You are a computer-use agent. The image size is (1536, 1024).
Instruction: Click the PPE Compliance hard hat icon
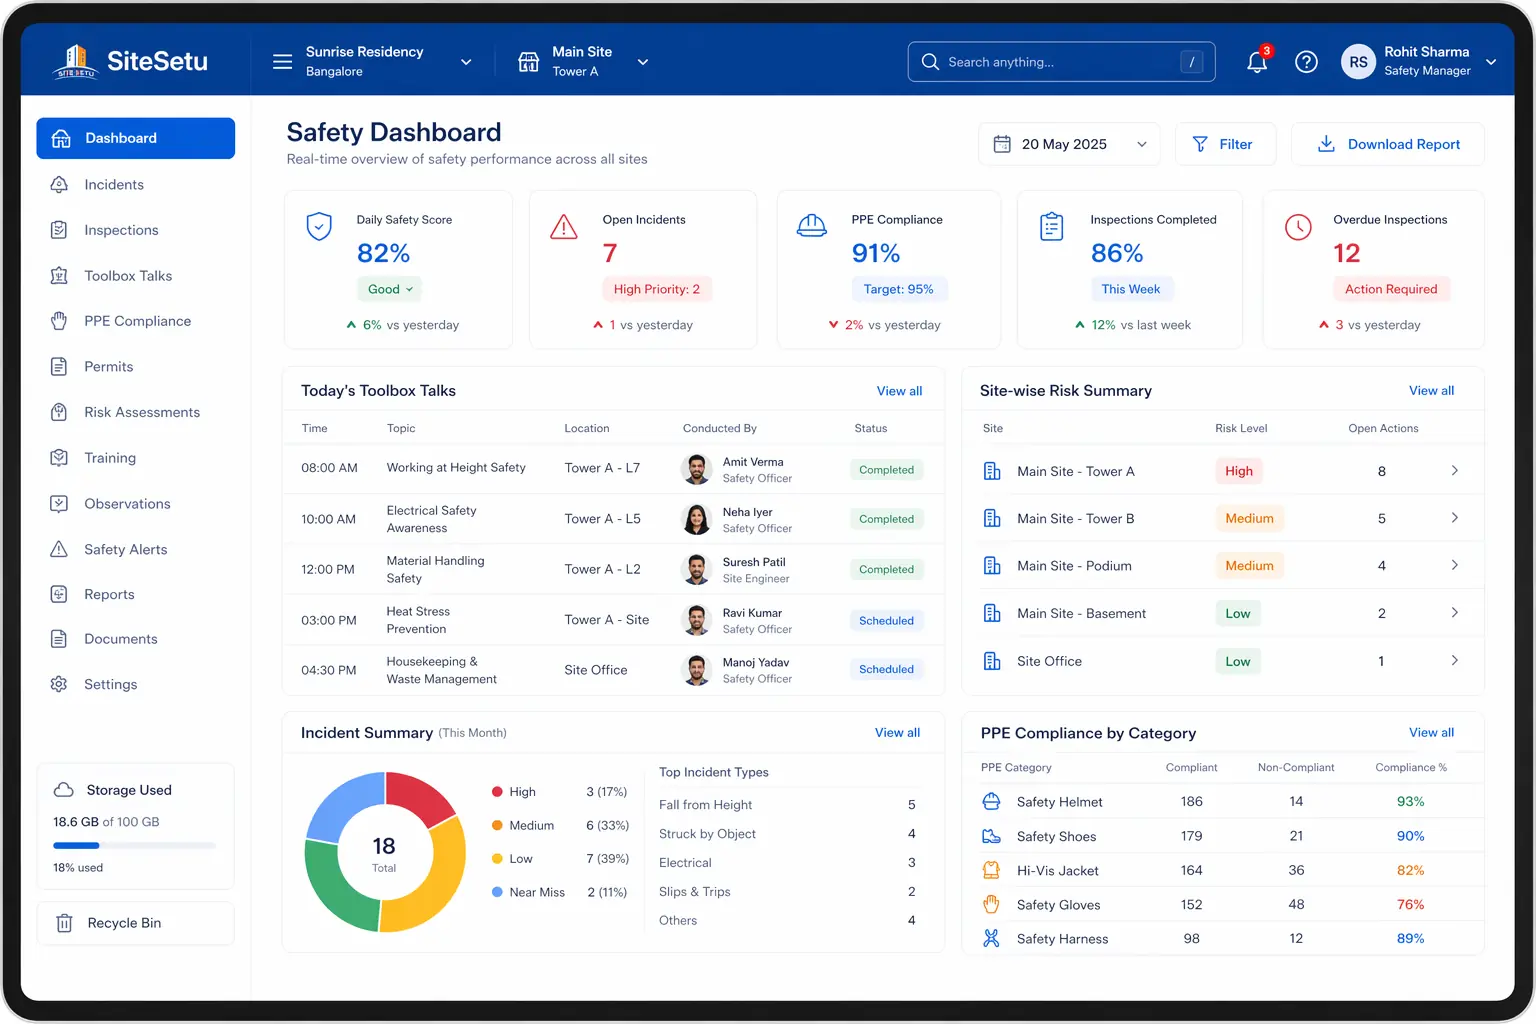[x=812, y=226]
